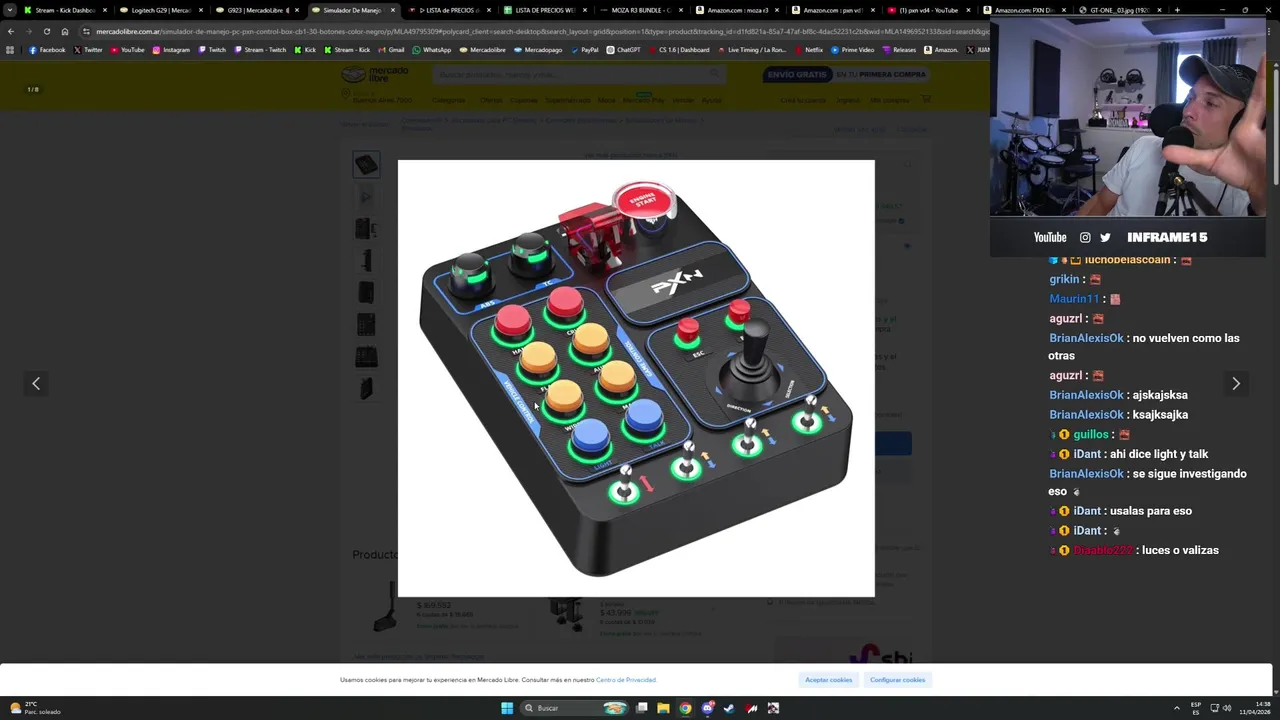The height and width of the screenshot is (720, 1280).
Task: Open a new tab with the plus button
Action: [x=1177, y=10]
